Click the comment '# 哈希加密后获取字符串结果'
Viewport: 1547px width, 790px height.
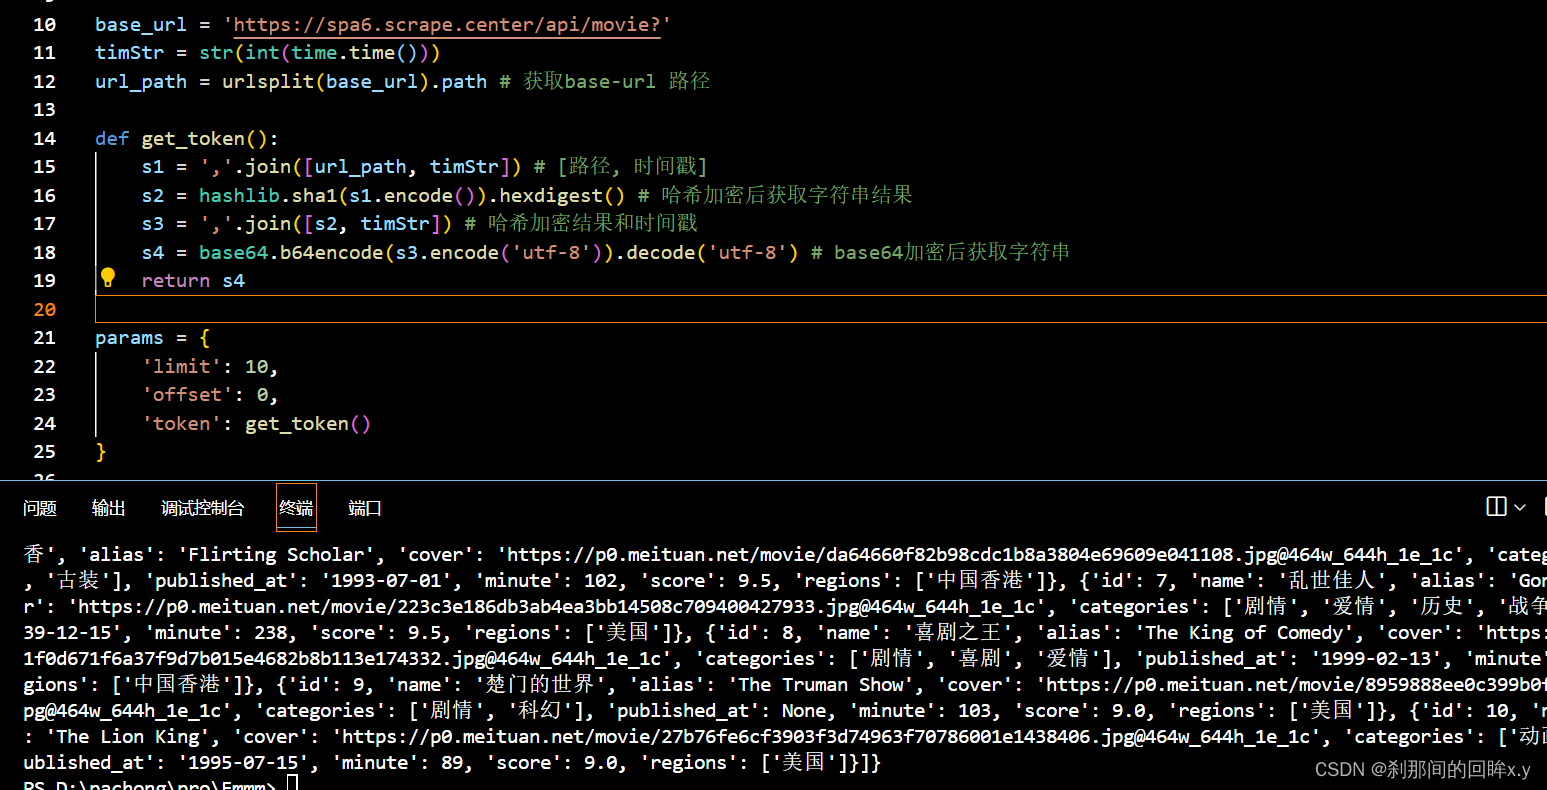coord(775,195)
